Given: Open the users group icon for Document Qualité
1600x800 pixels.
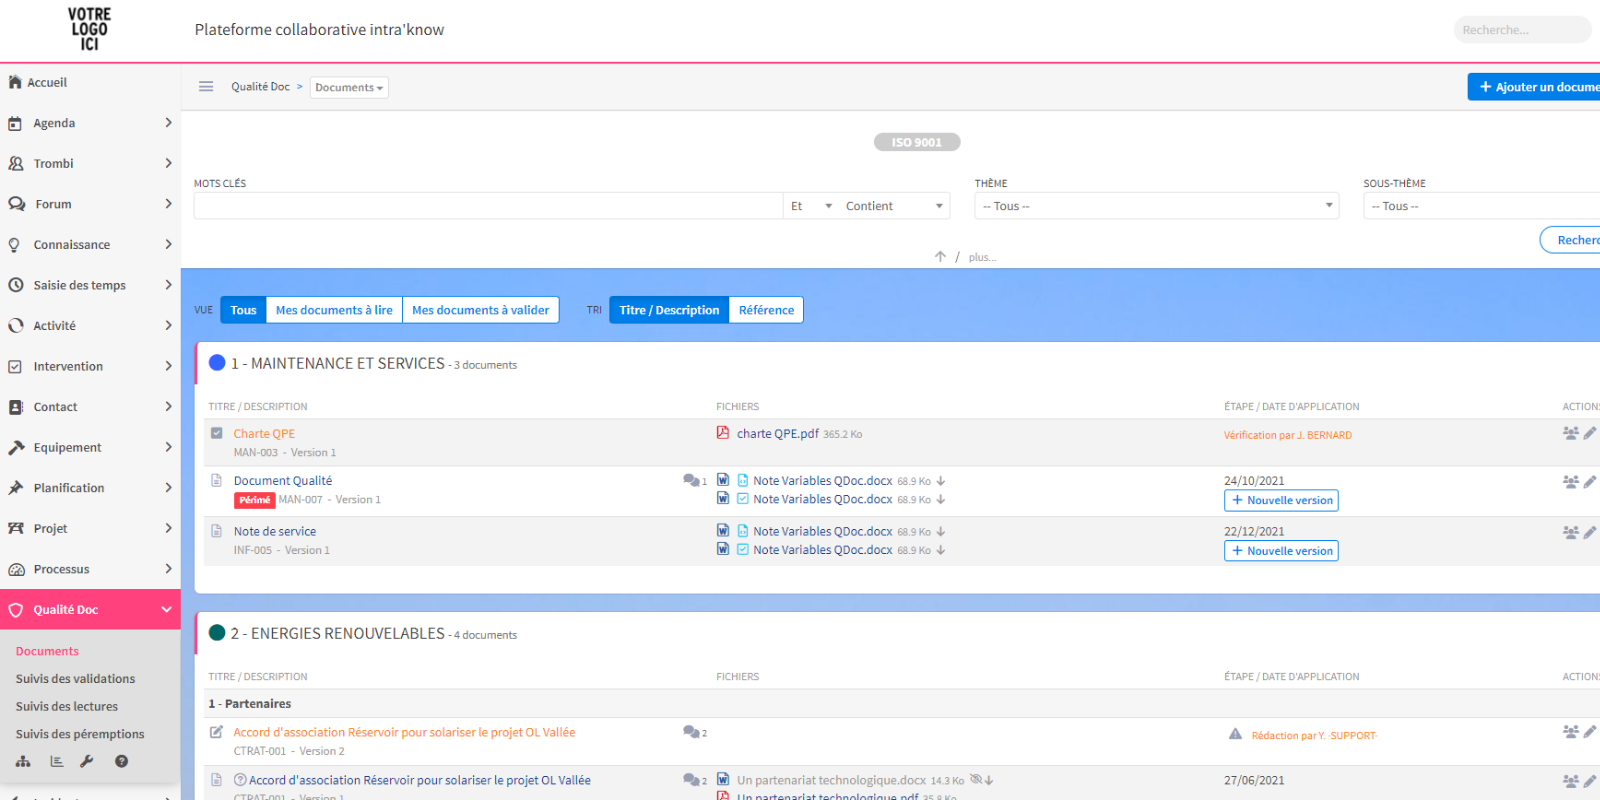Looking at the screenshot, I should click(1570, 481).
